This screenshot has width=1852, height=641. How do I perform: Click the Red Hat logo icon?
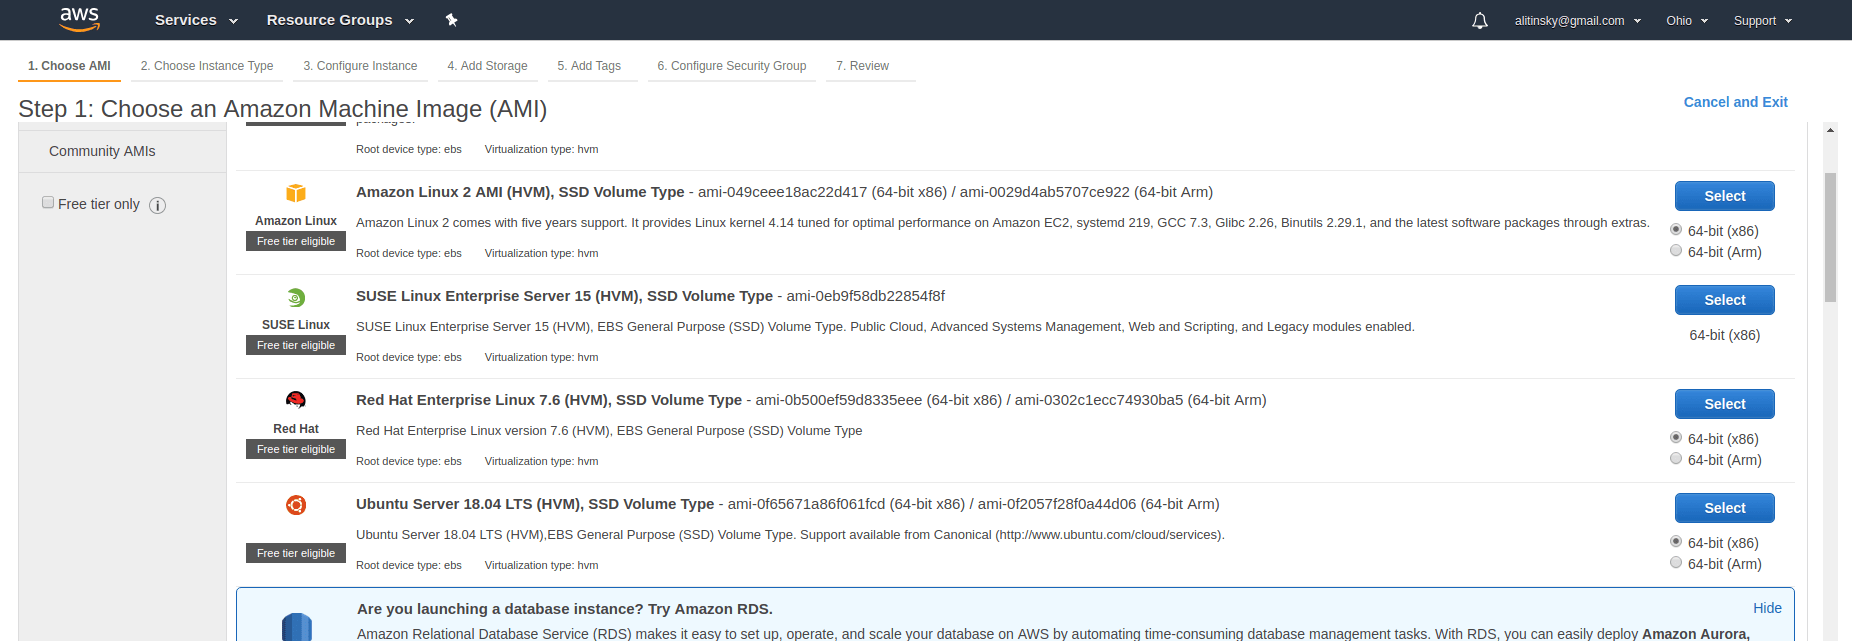pyautogui.click(x=296, y=401)
